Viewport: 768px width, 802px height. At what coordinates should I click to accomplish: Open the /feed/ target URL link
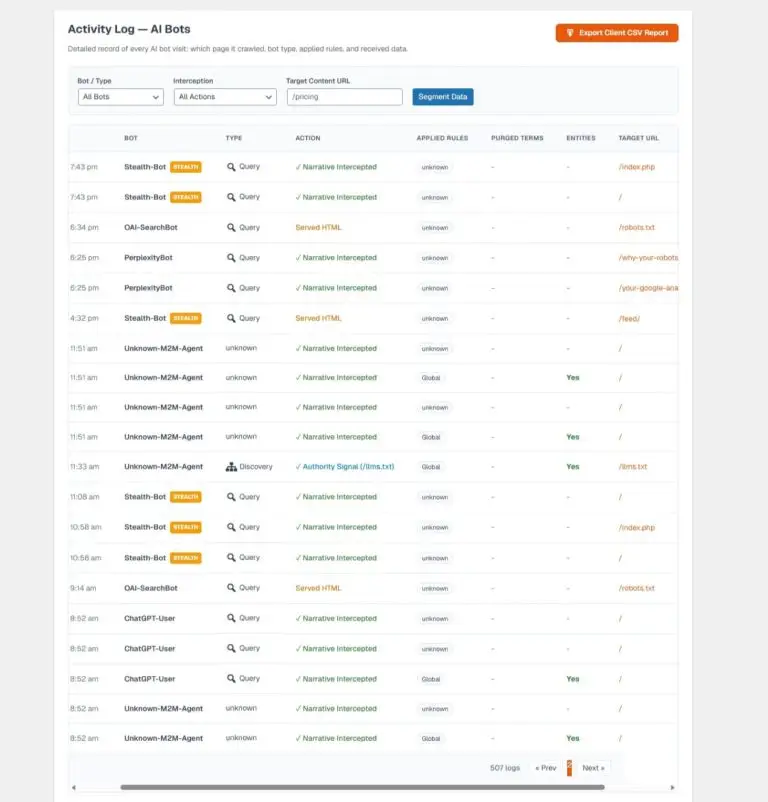coord(629,318)
